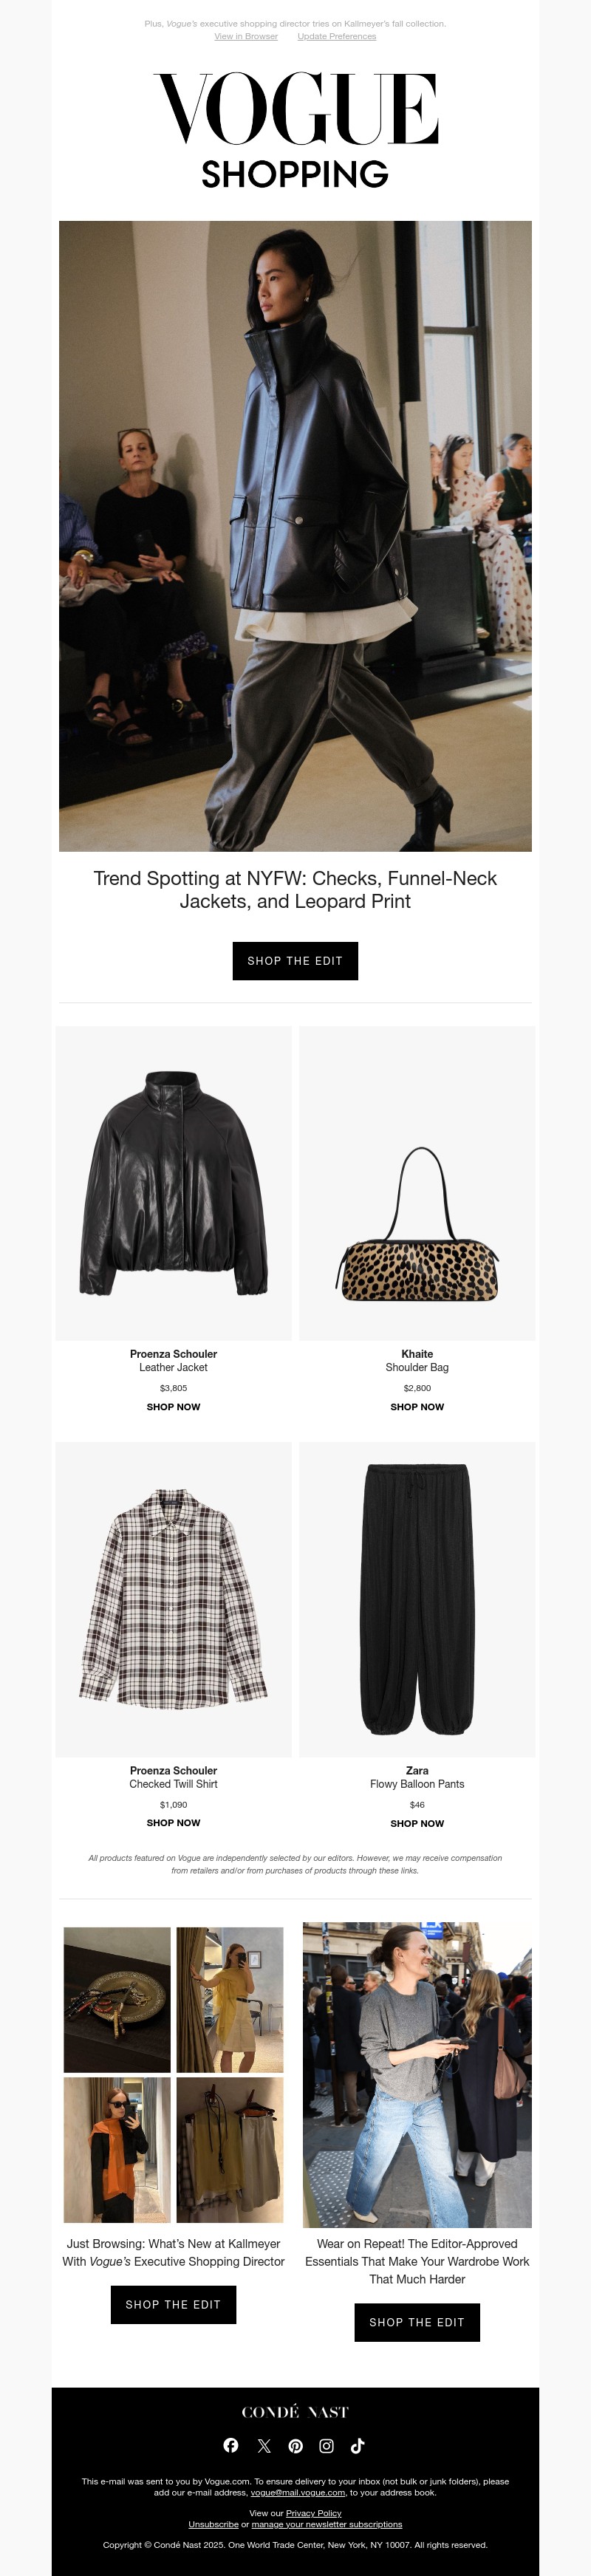
Task: Click Shop Now for Checked Twill Shirt
Action: (x=173, y=1822)
